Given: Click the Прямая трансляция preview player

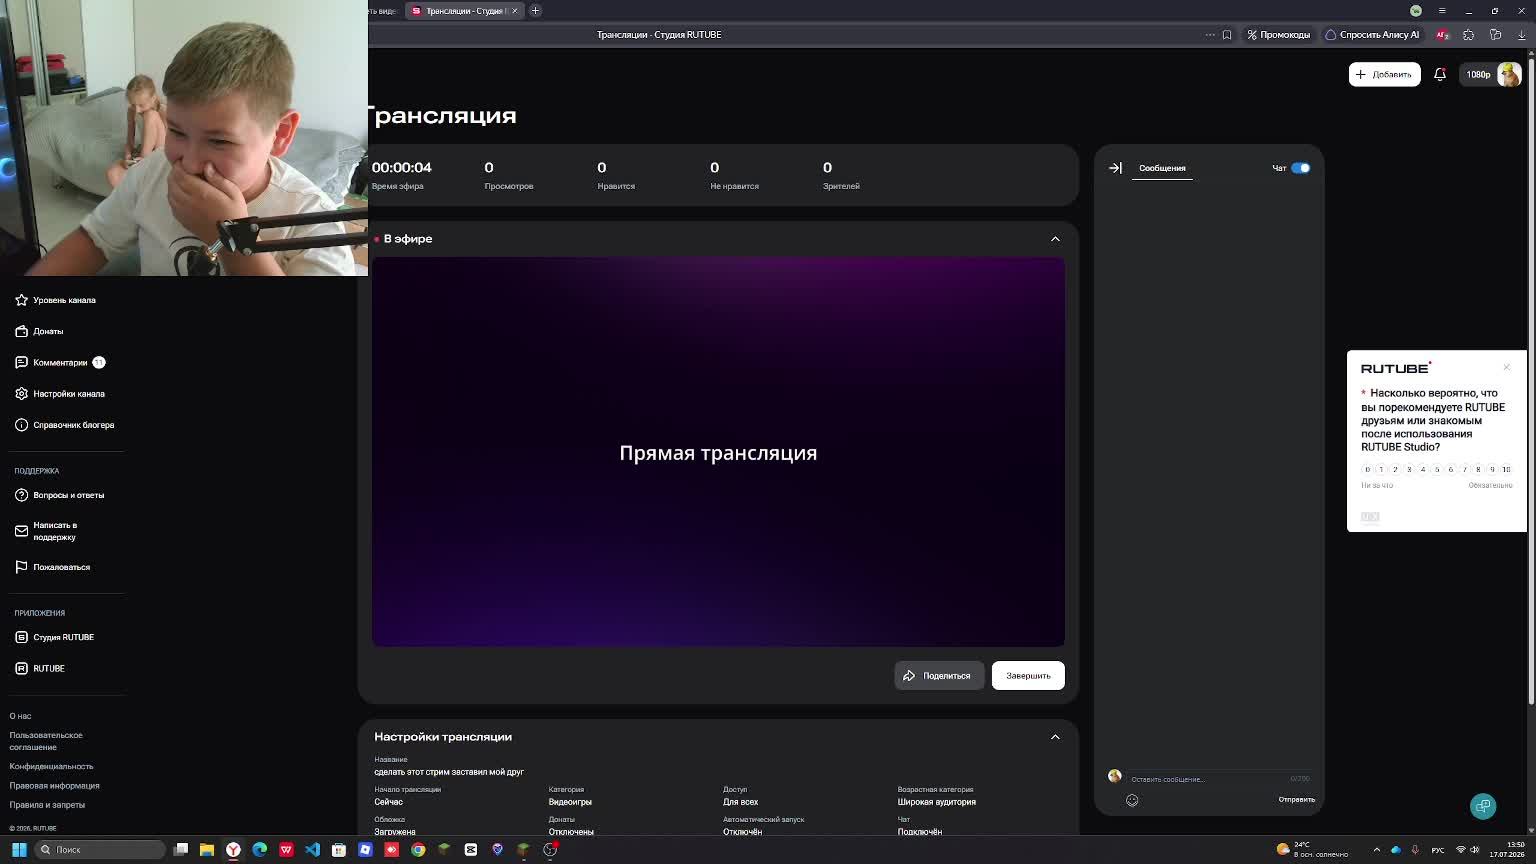Looking at the screenshot, I should [x=718, y=452].
